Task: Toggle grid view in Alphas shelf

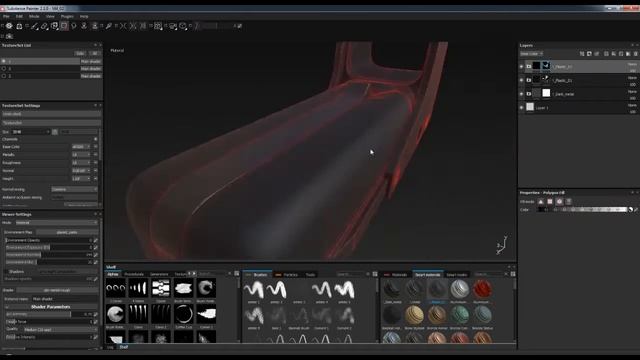Action: click(x=237, y=274)
